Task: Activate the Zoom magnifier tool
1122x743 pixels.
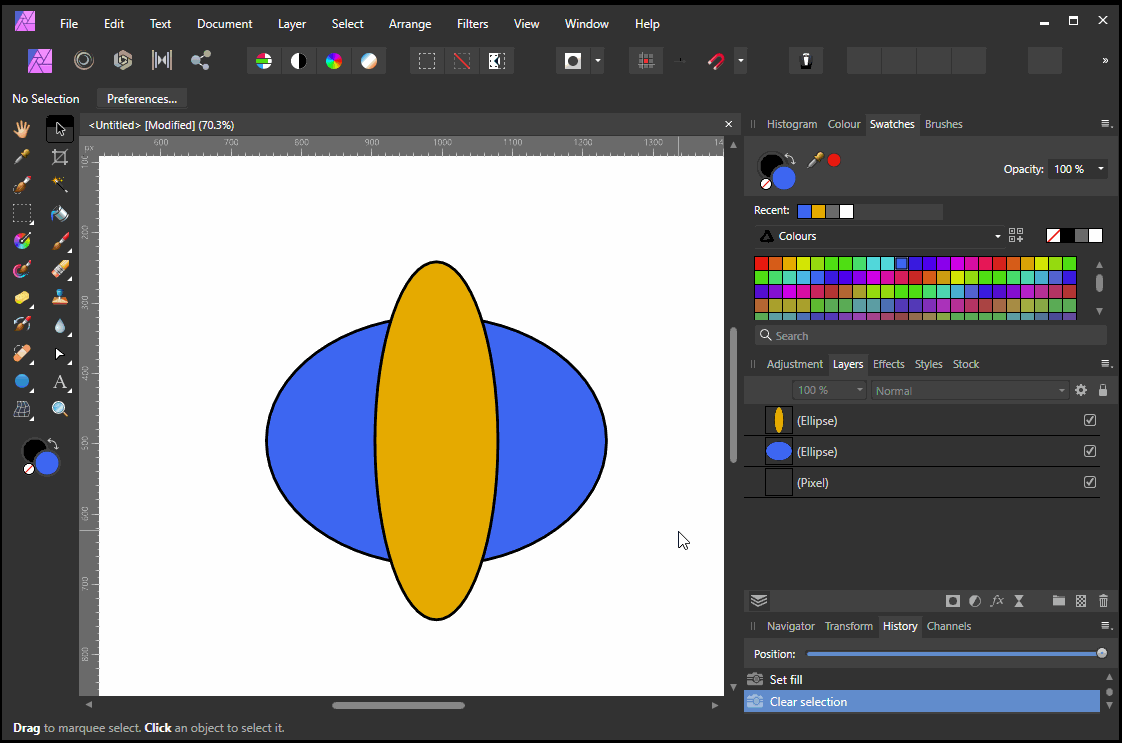Action: click(x=60, y=409)
